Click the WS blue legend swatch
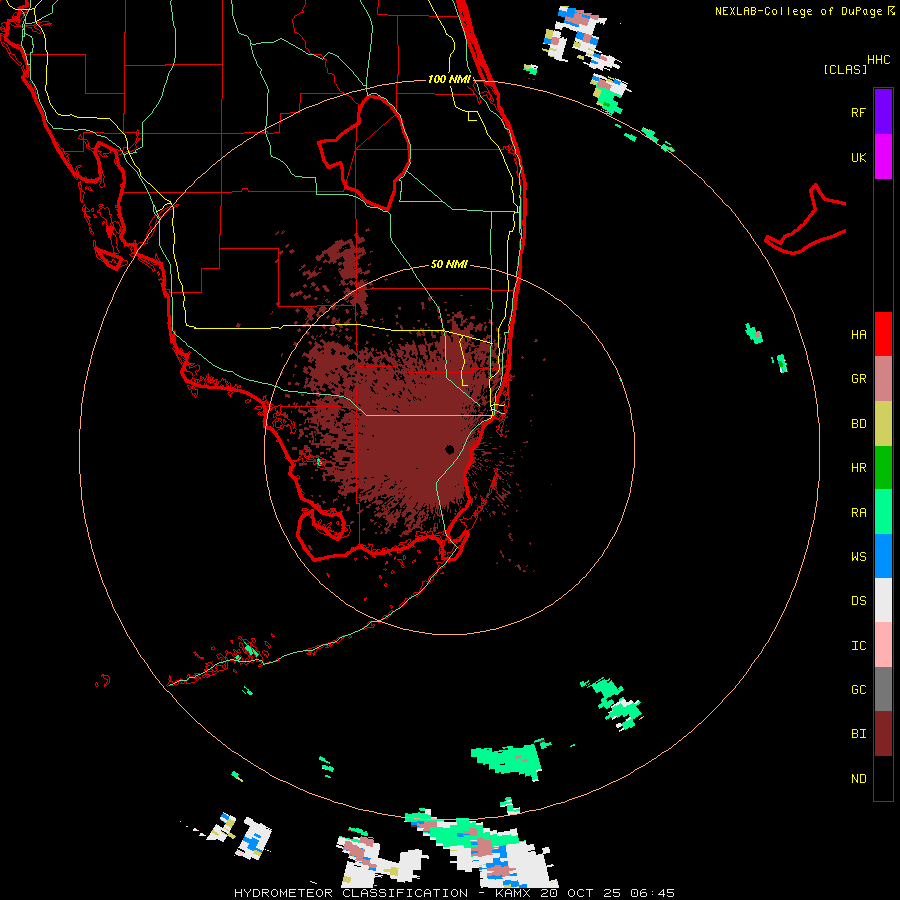Screen dimensions: 900x900 [883, 556]
